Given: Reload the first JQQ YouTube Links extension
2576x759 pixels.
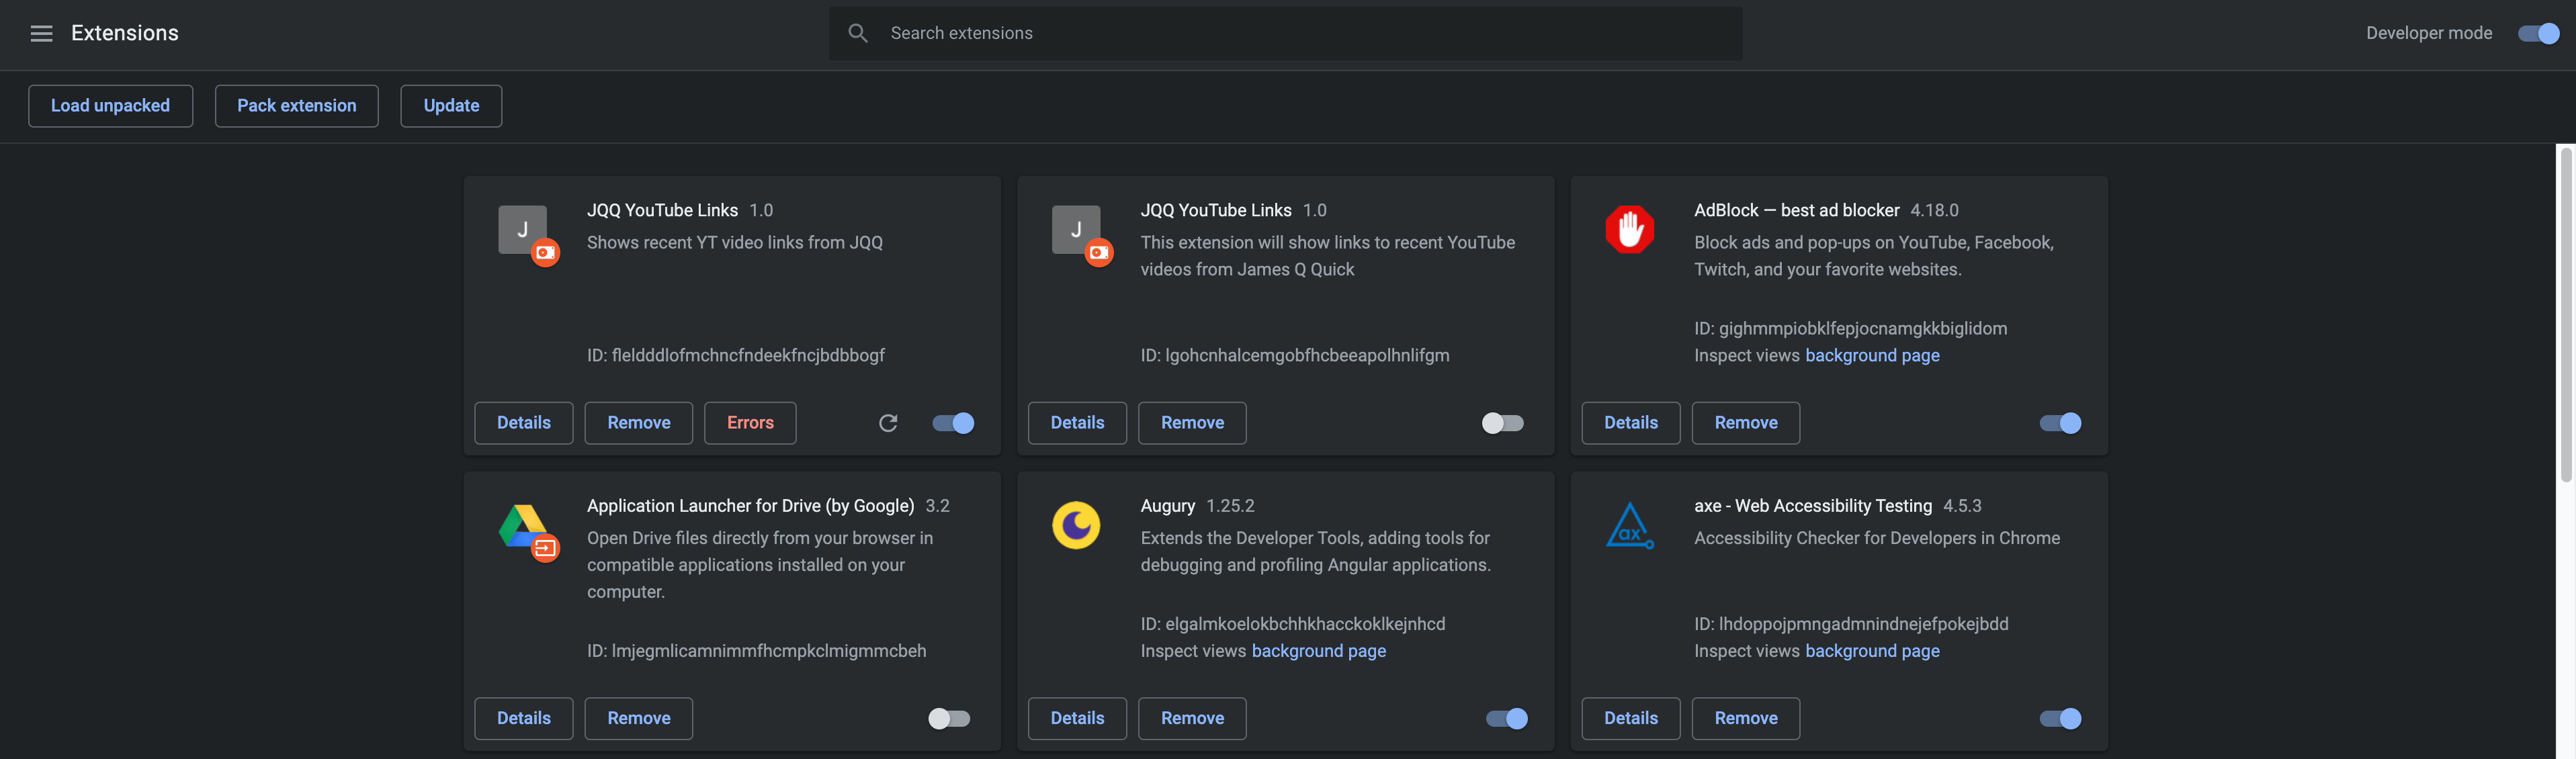Looking at the screenshot, I should (888, 423).
